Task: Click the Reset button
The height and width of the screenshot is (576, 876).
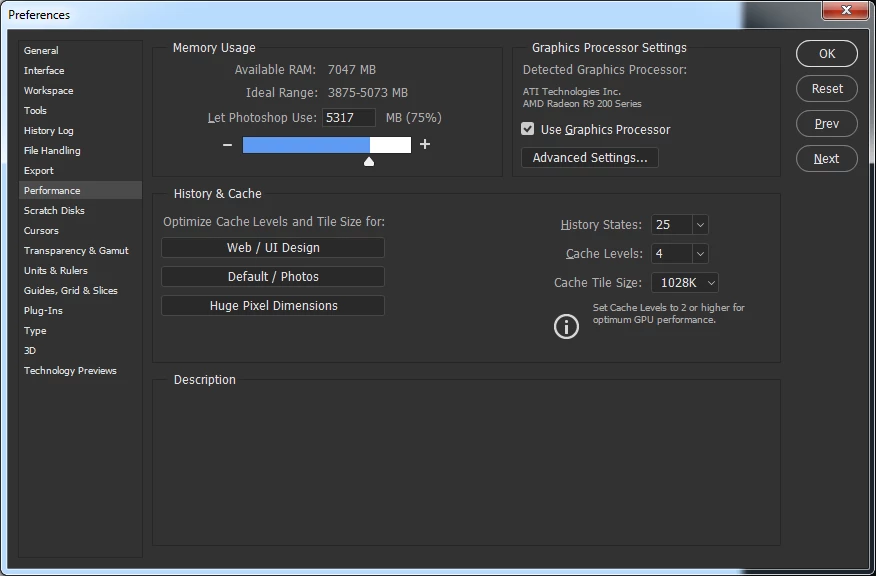Action: point(827,89)
